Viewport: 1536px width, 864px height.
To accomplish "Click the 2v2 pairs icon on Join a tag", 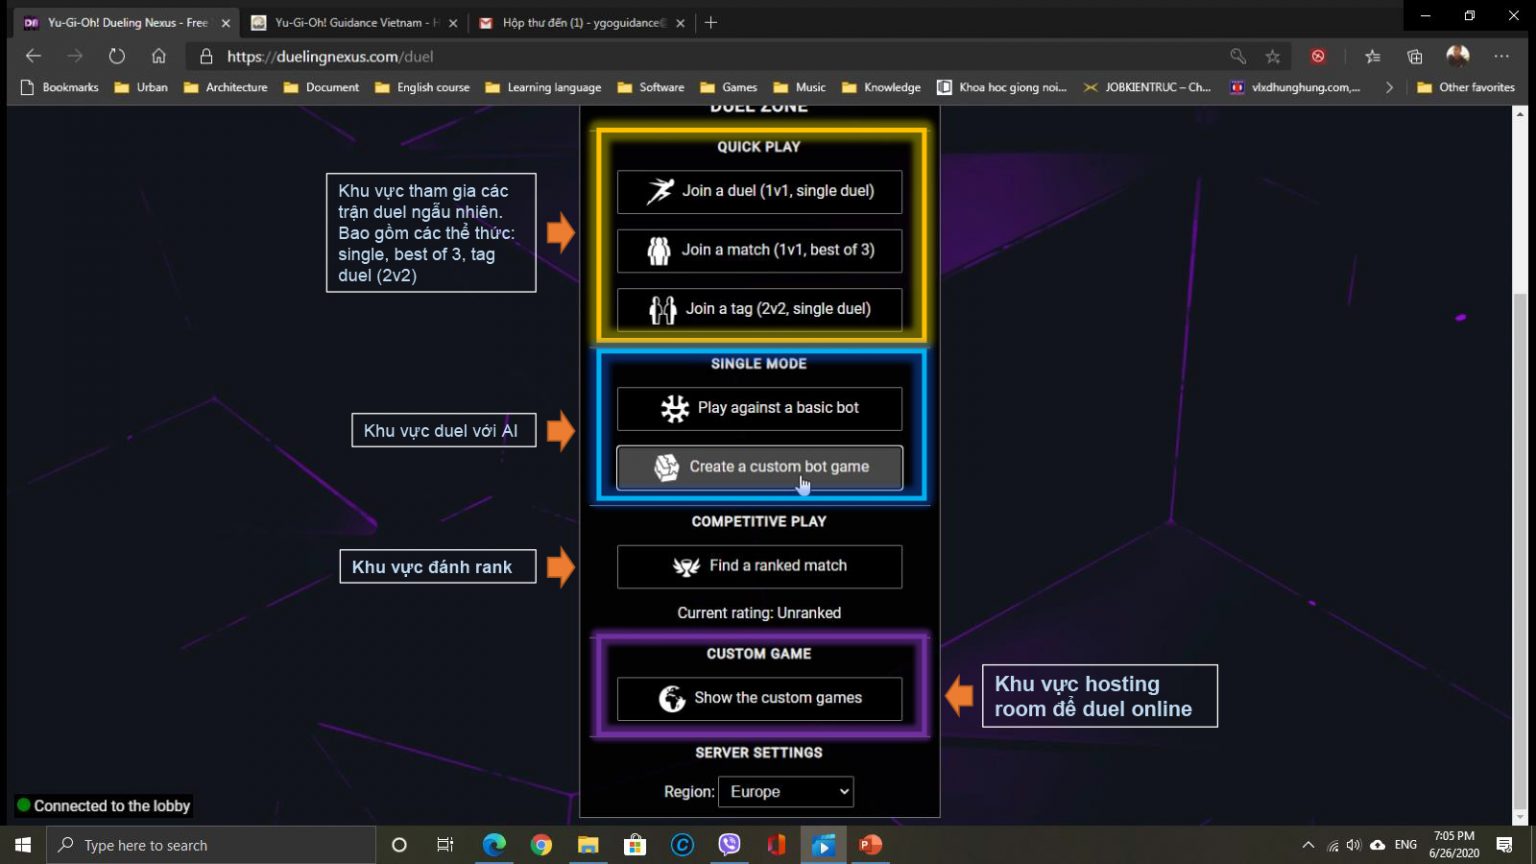I will pyautogui.click(x=661, y=308).
